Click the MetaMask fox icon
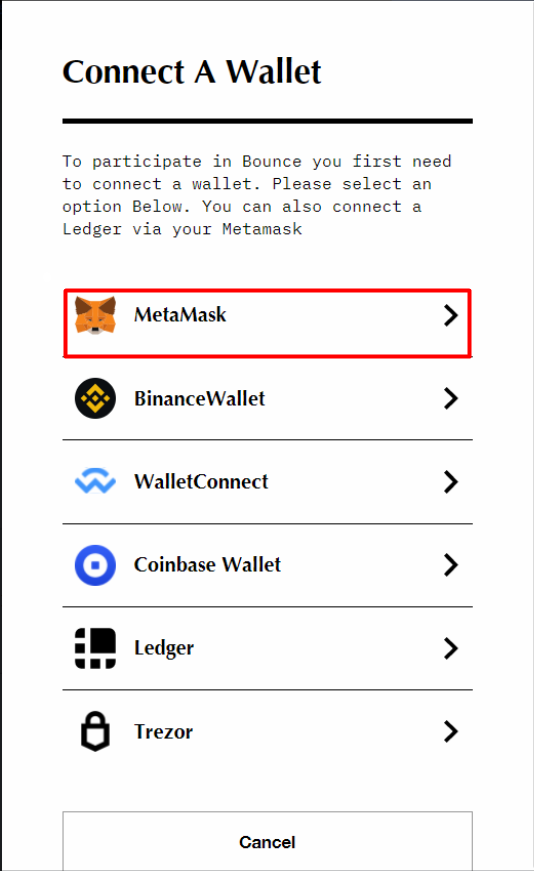Image resolution: width=534 pixels, height=871 pixels. point(96,316)
